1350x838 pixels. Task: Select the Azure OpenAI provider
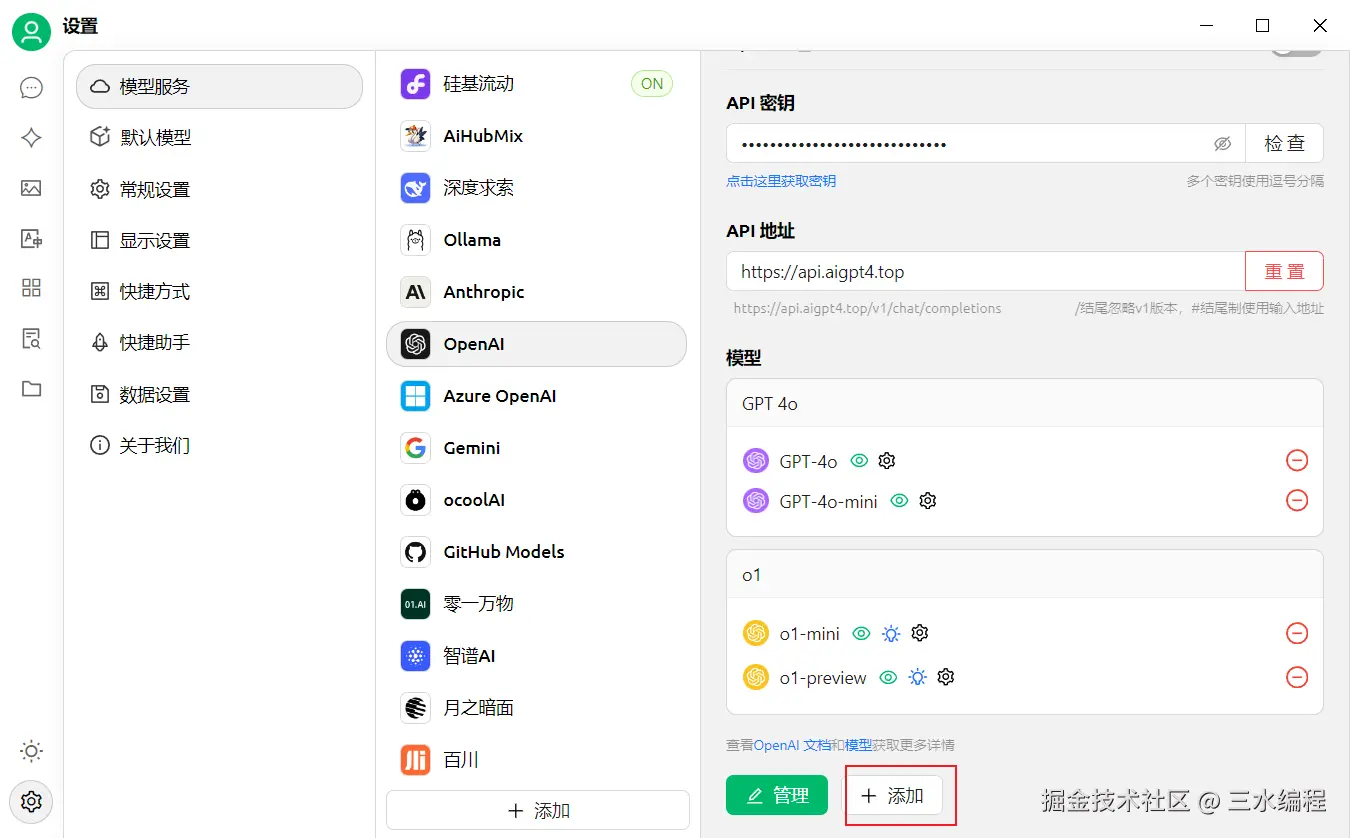[537, 396]
